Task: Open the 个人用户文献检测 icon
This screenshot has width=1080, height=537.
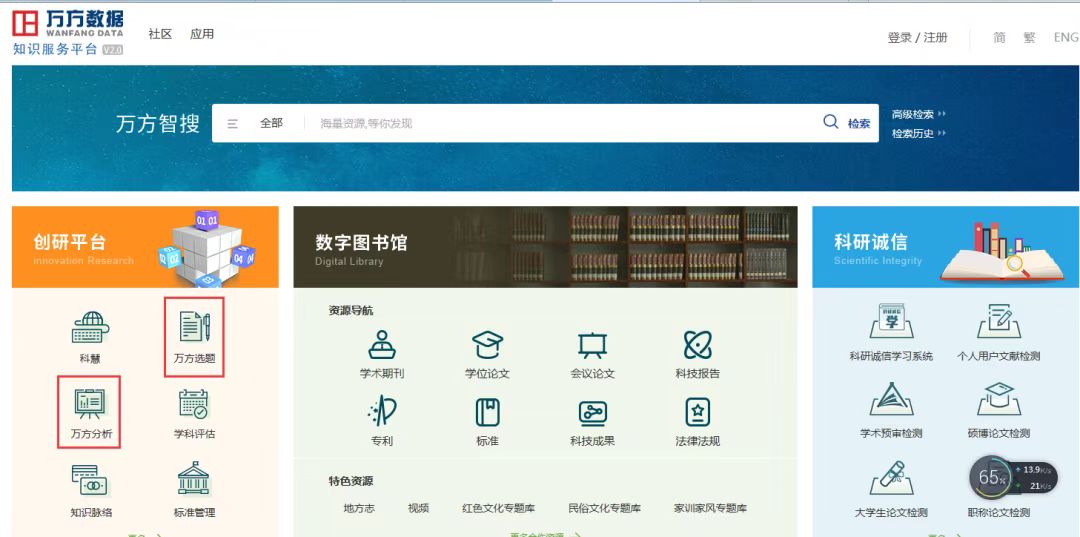Action: (999, 321)
